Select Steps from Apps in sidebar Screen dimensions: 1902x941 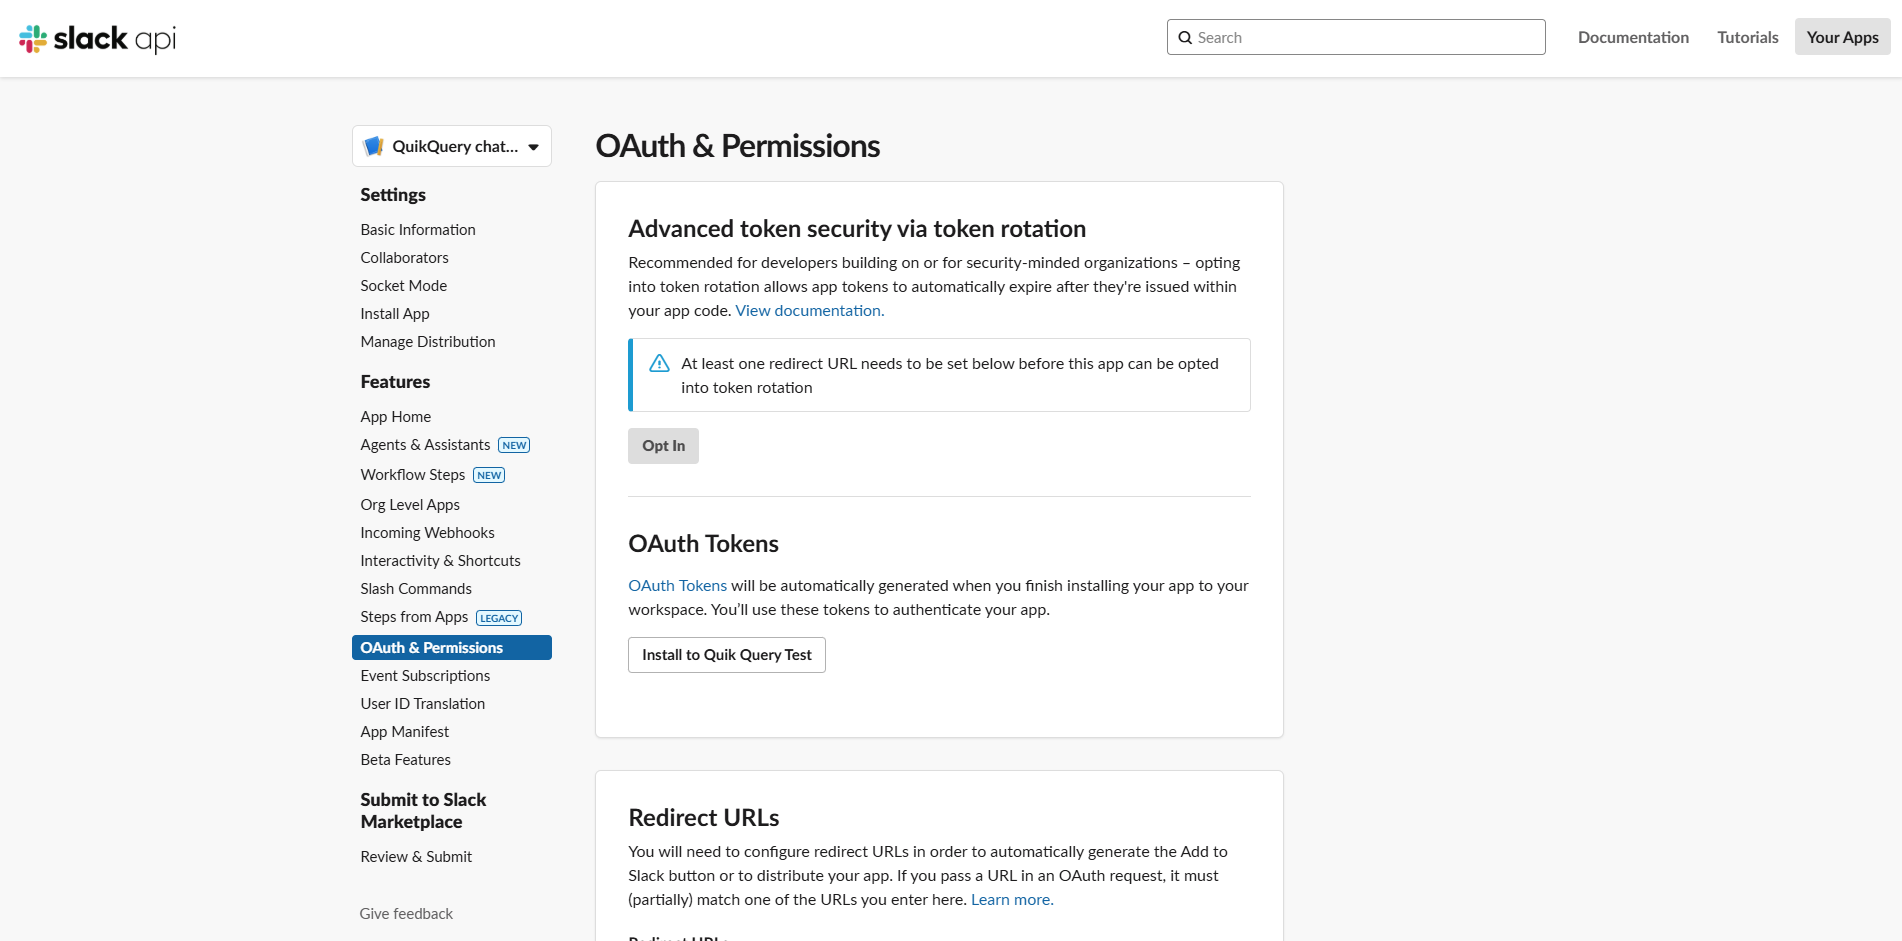pos(414,617)
